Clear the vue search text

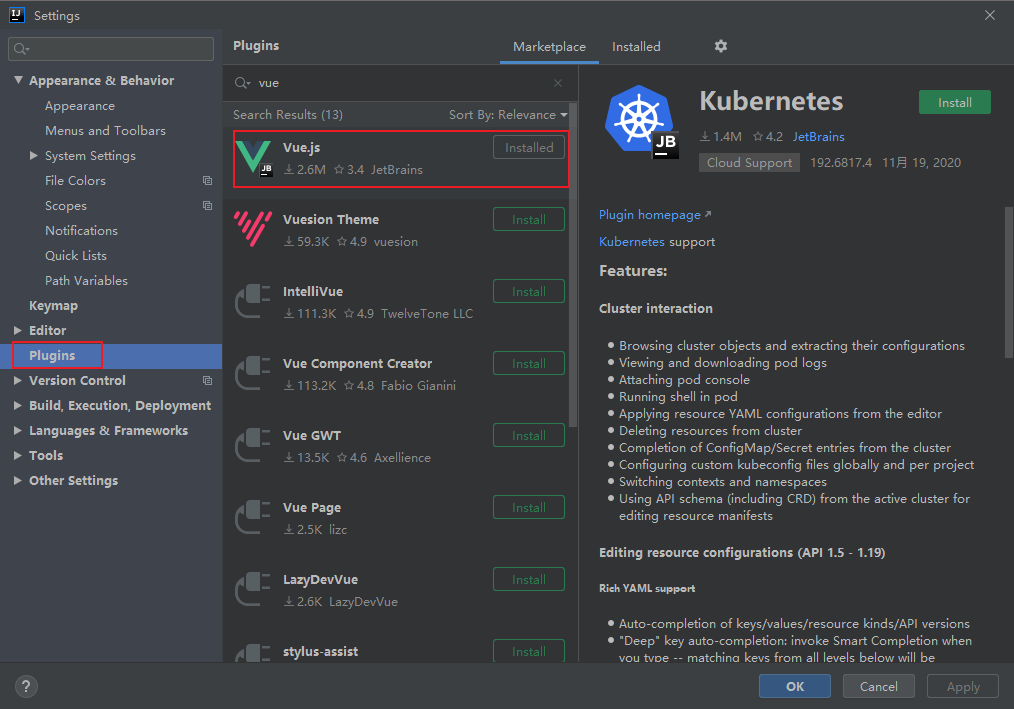[557, 83]
